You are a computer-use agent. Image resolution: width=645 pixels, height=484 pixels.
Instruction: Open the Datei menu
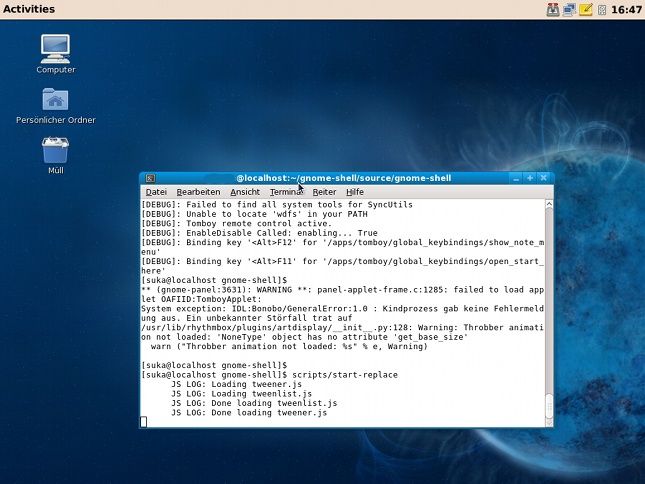(156, 192)
